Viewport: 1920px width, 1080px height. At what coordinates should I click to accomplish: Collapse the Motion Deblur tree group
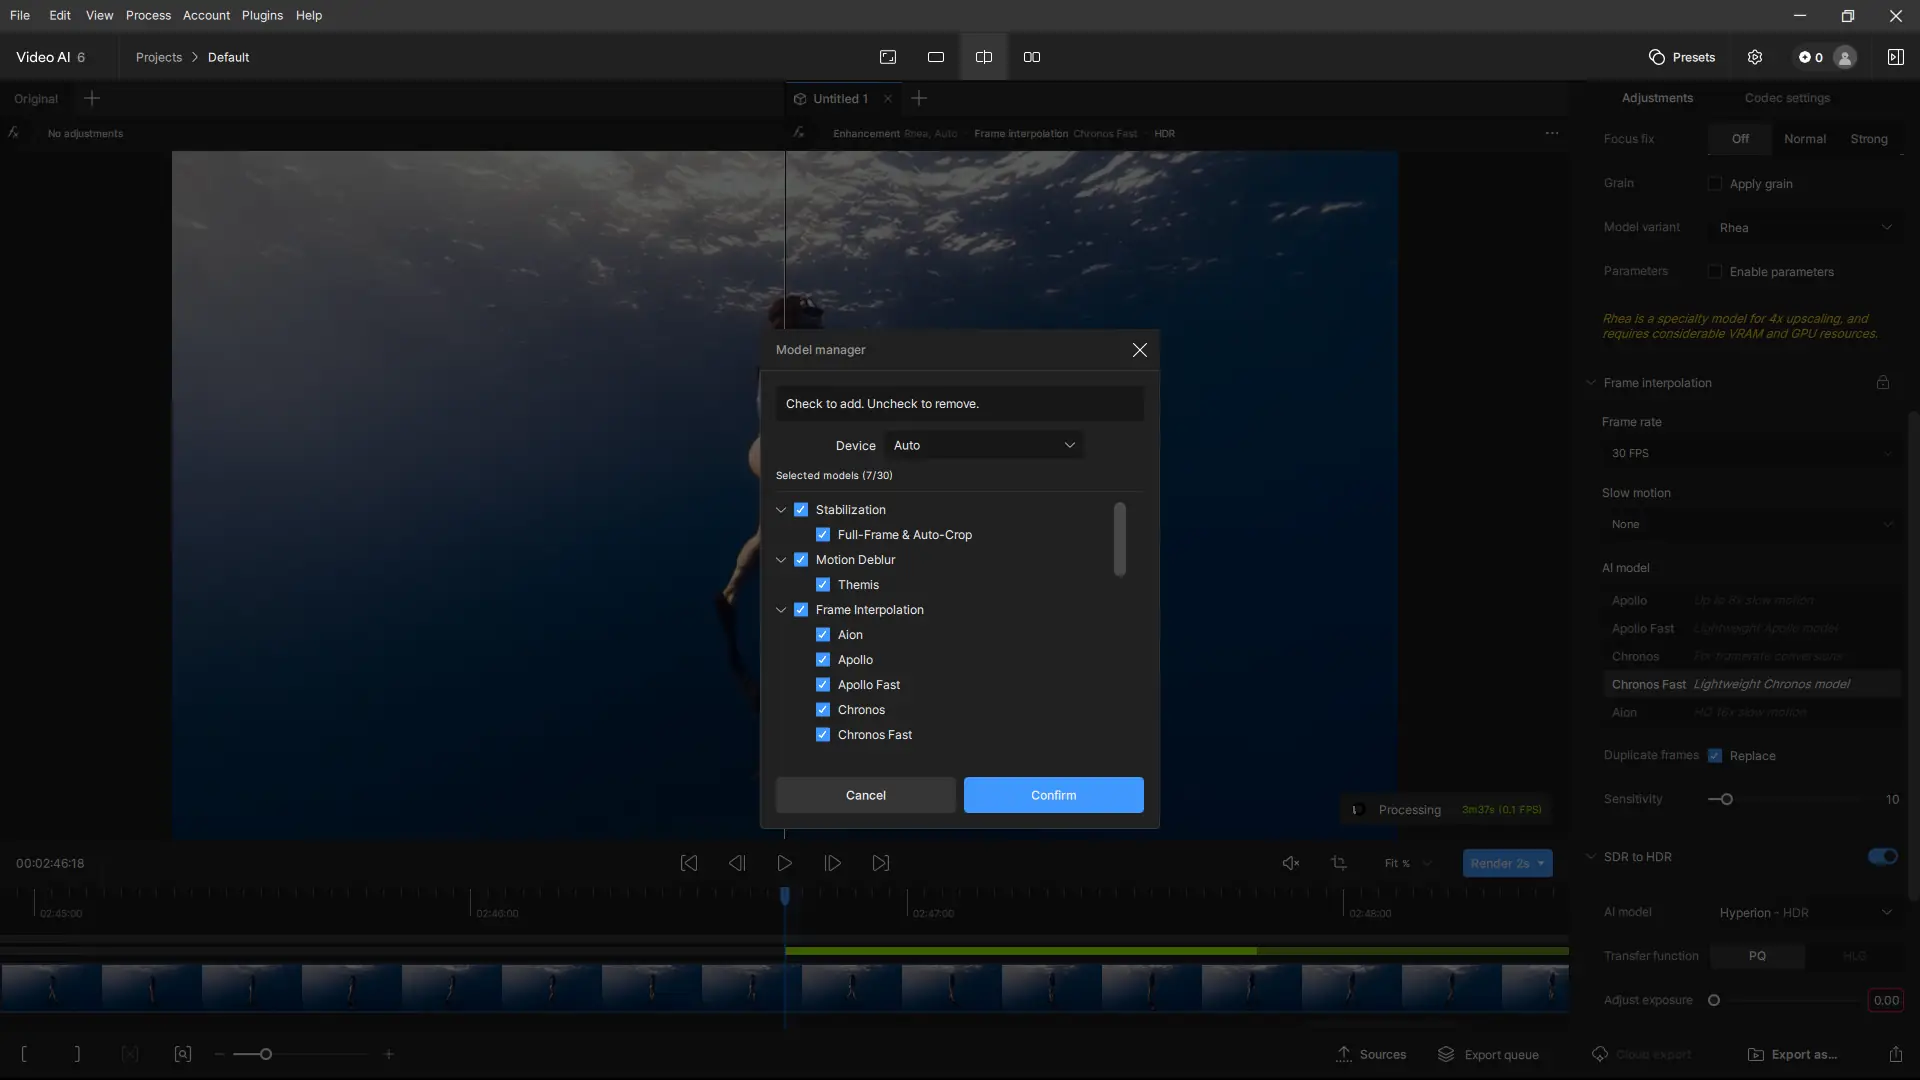pos(781,560)
